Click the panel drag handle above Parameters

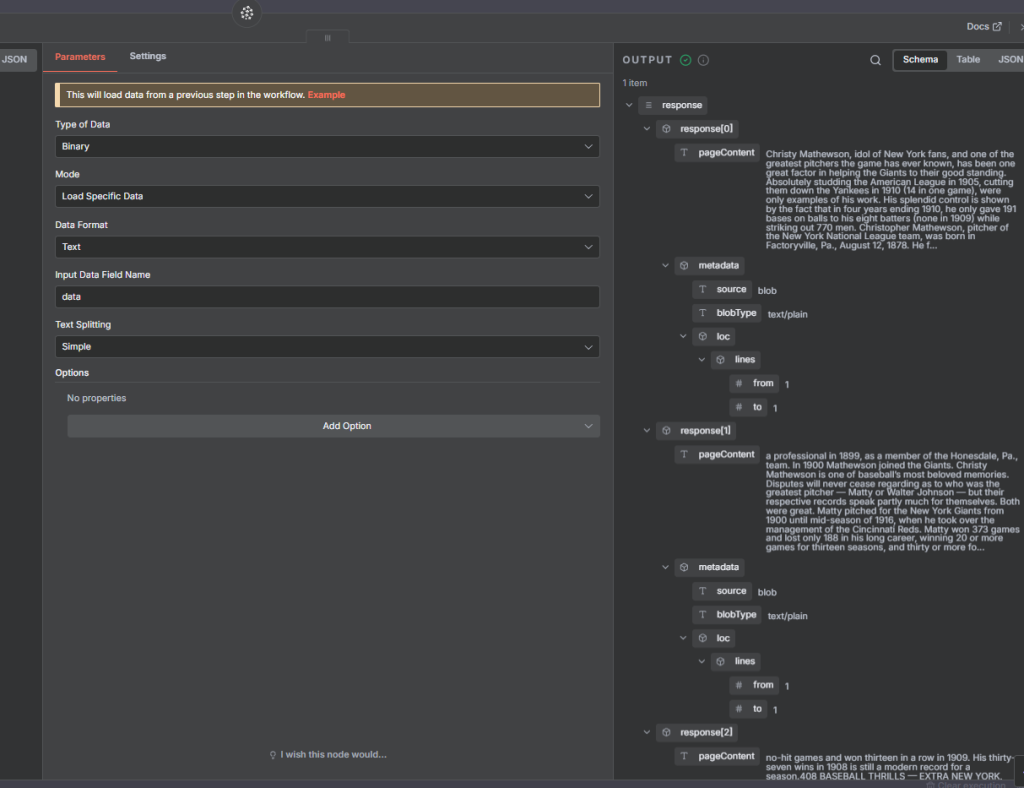tap(327, 38)
